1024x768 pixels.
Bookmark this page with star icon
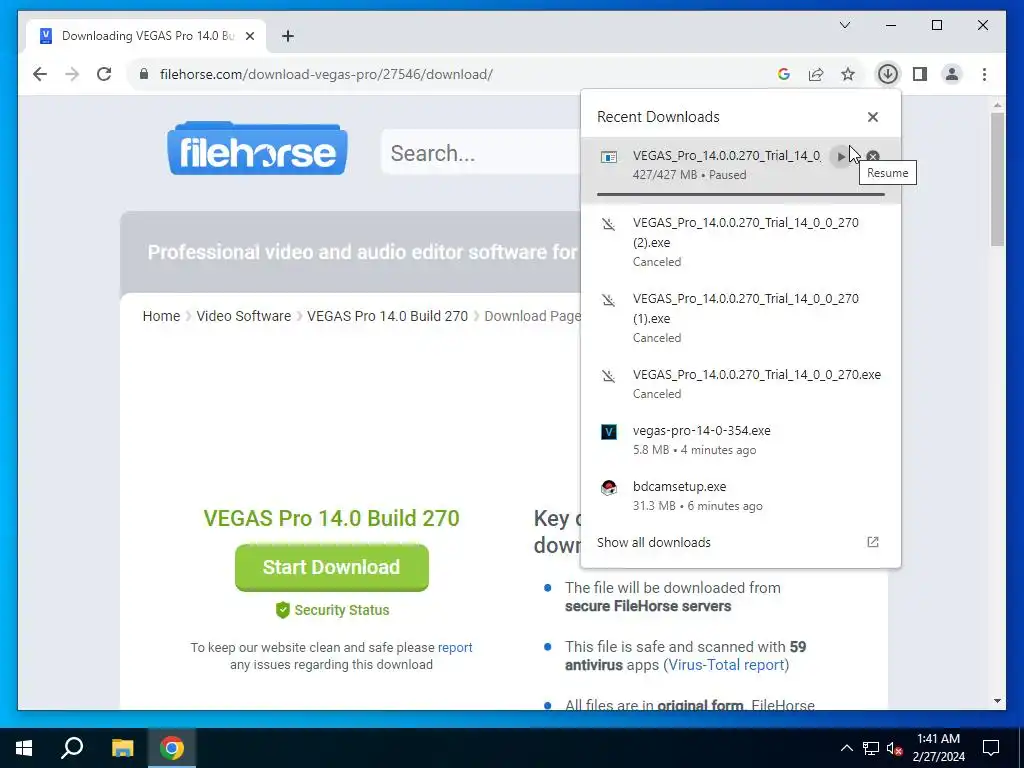[x=848, y=74]
